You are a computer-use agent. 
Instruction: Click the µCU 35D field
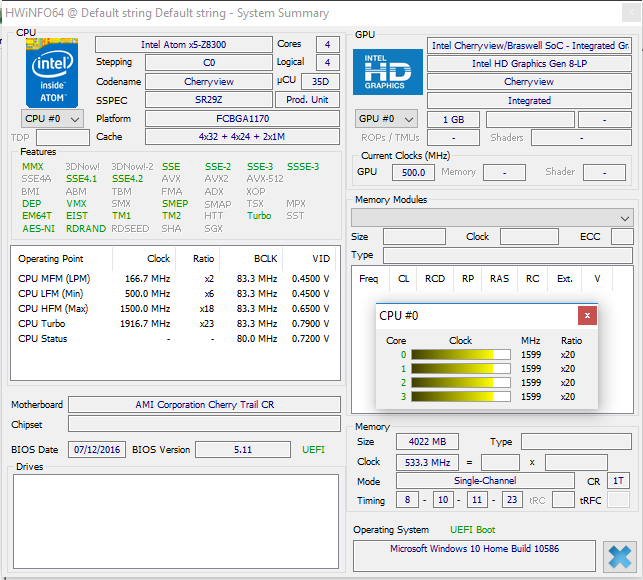pos(320,81)
